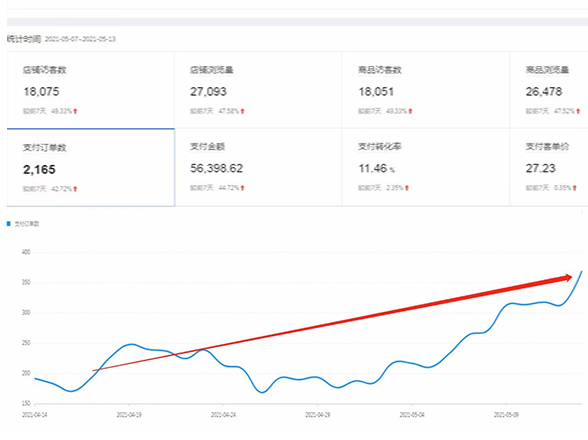This screenshot has width=588, height=440.
Task: Click red up-arrow beside 47.58% change
Action: tap(243, 111)
